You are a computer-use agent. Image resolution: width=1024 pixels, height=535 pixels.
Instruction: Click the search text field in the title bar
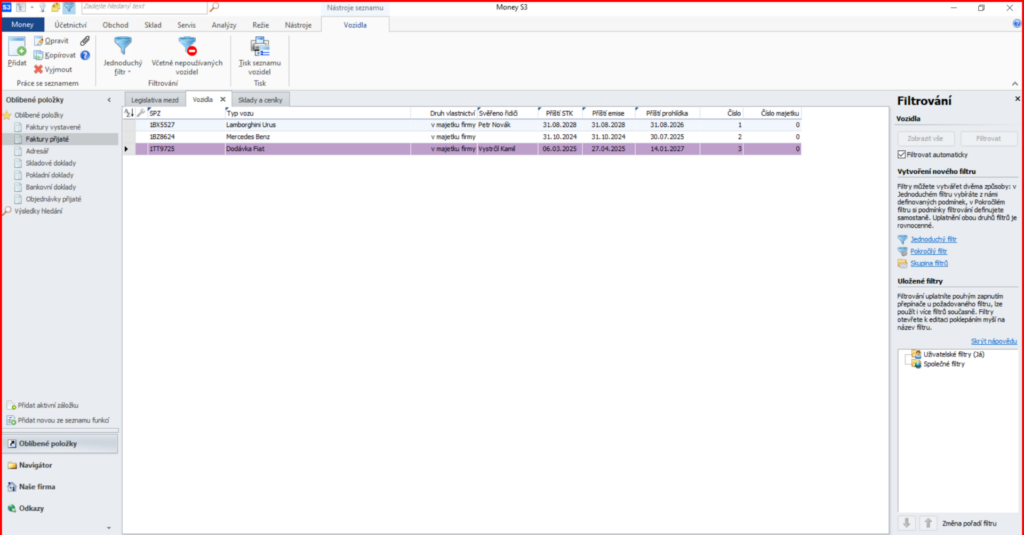point(143,7)
